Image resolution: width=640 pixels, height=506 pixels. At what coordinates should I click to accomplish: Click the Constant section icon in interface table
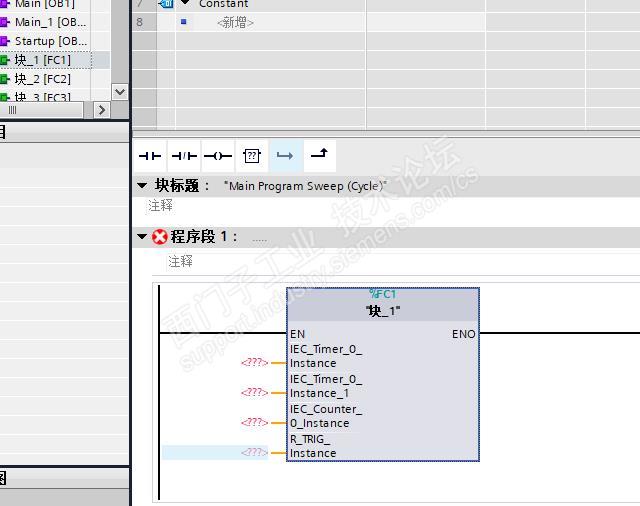tap(166, 4)
